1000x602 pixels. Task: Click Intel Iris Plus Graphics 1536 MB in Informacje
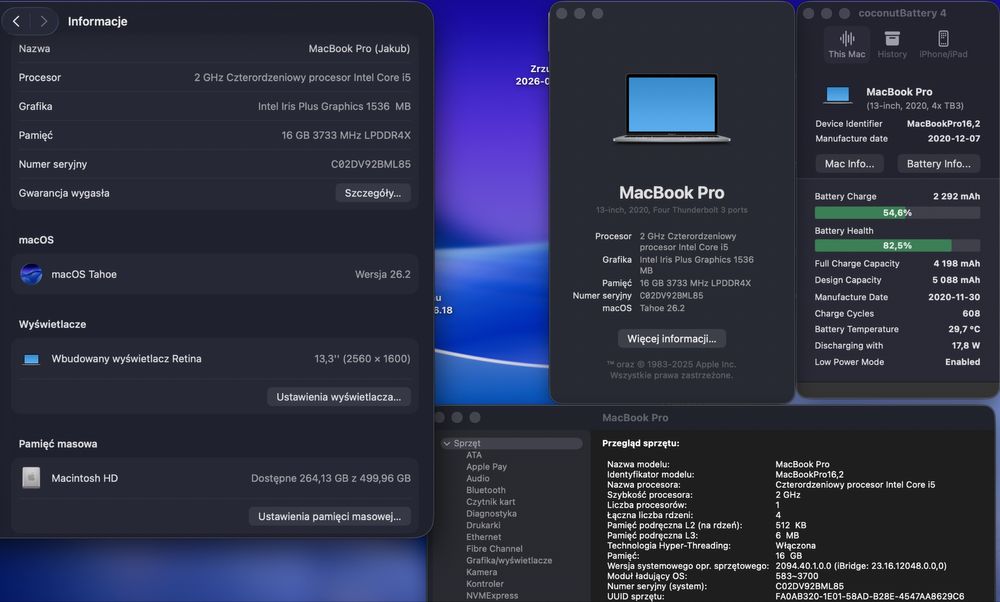pyautogui.click(x=334, y=106)
